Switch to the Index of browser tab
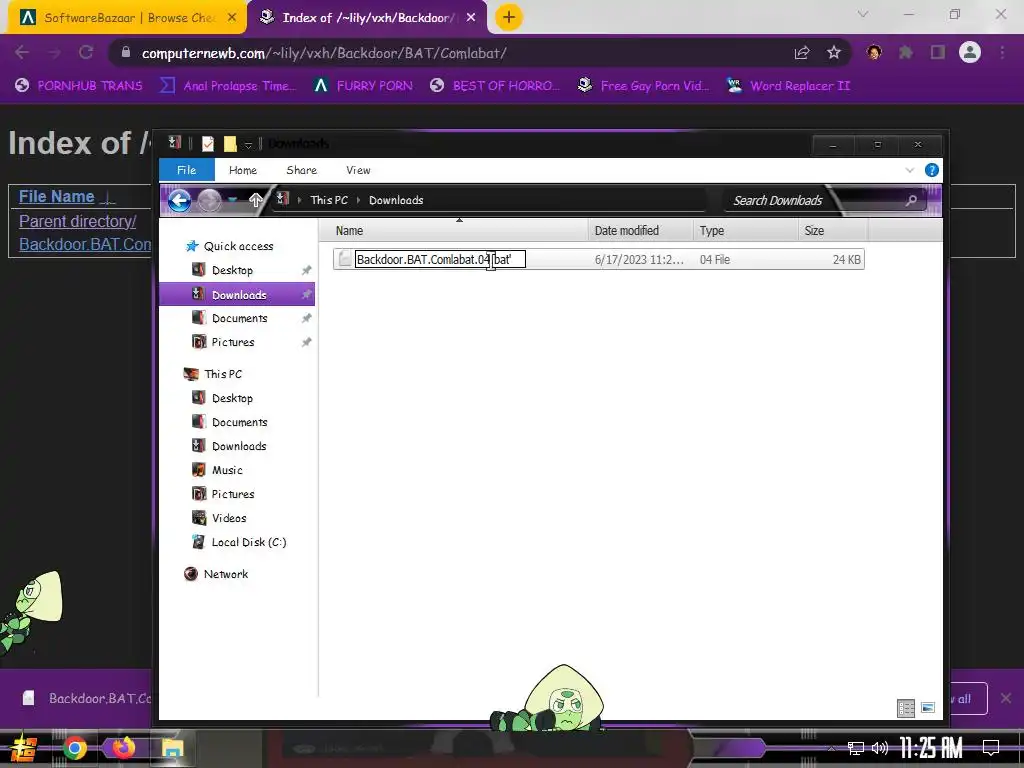 click(367, 18)
